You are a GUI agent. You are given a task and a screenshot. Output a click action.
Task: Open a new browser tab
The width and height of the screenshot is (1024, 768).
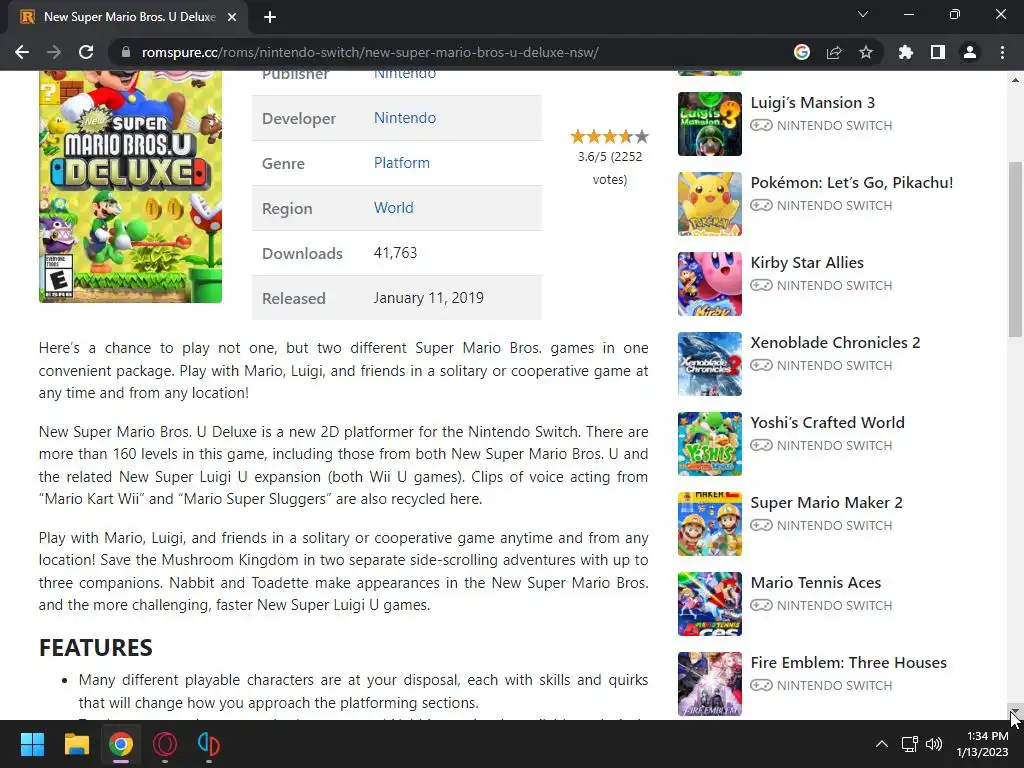click(270, 17)
